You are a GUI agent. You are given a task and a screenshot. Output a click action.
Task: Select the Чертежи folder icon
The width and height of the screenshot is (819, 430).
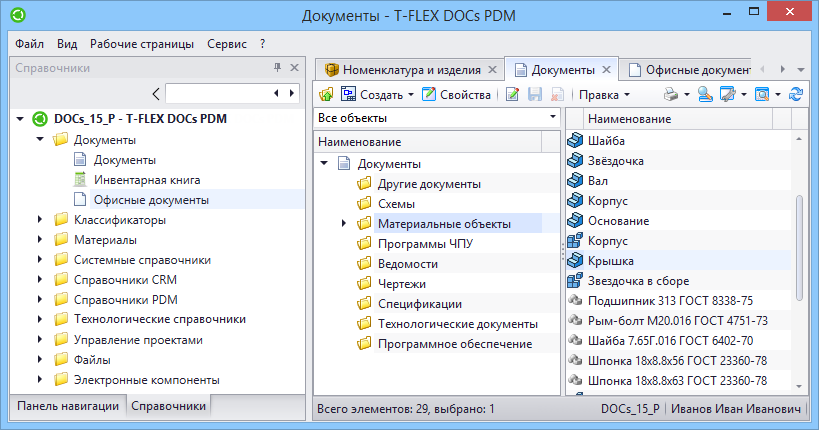pyautogui.click(x=364, y=284)
